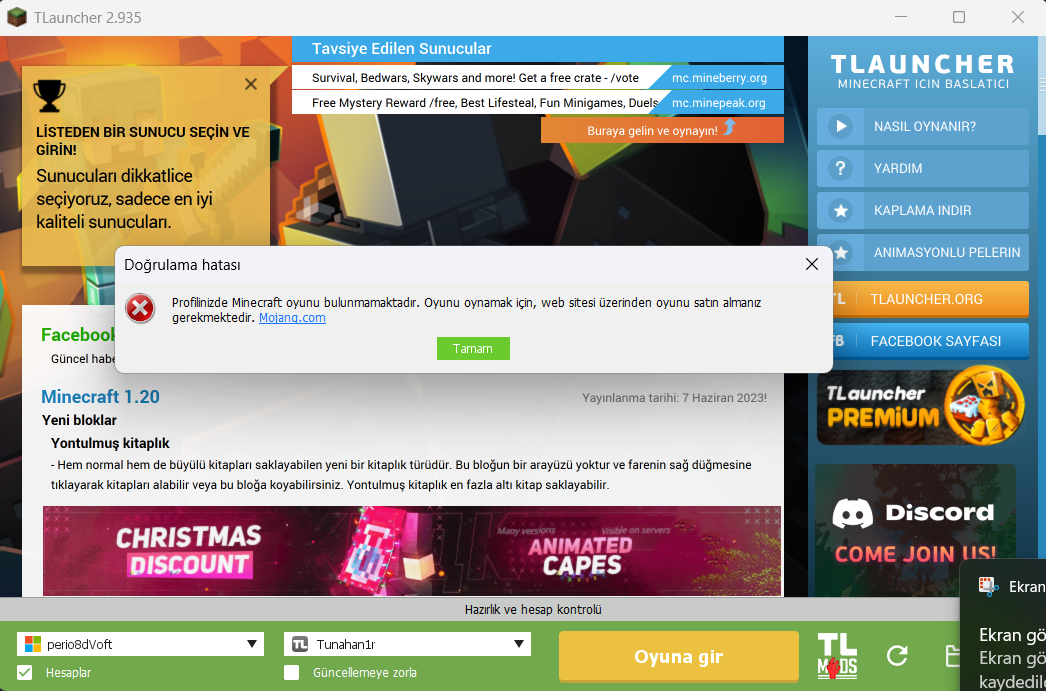
Task: Open the folder icon in the bottom bar
Action: [953, 656]
